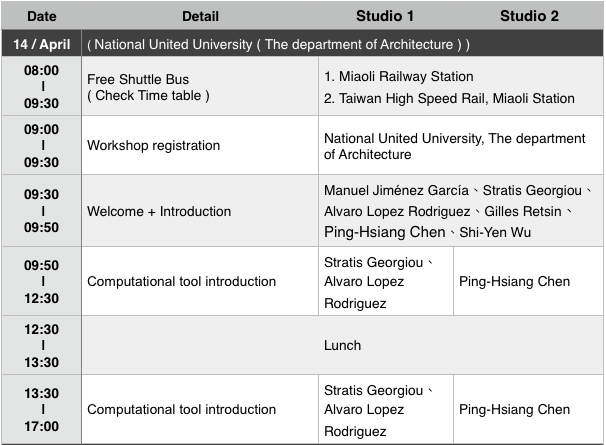Click 'Manuel Jiménez García' name

(x=396, y=190)
